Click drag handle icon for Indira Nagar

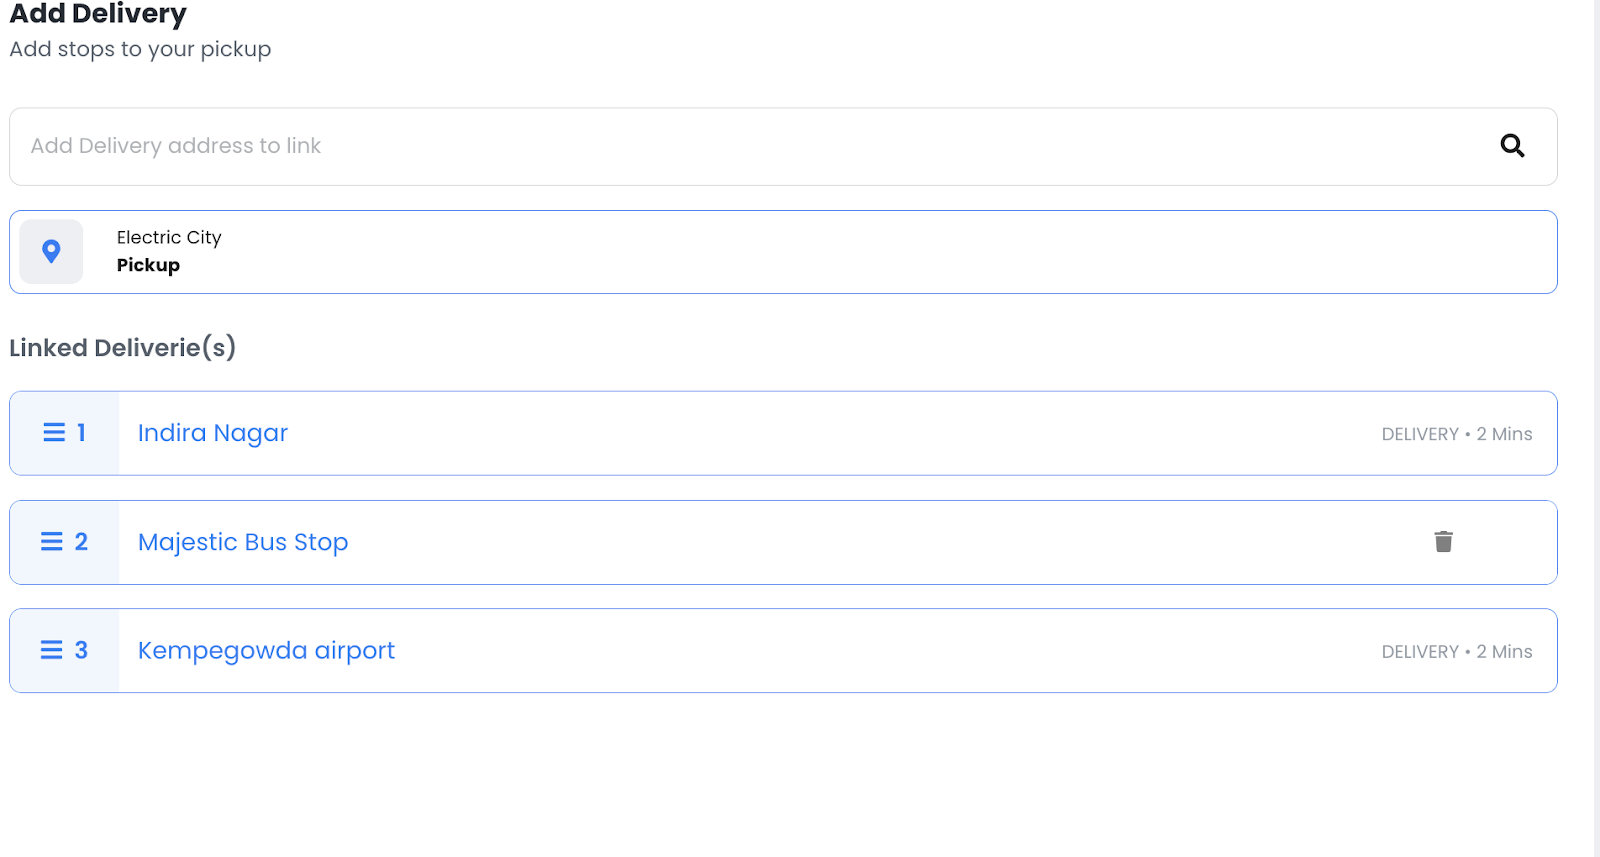tap(54, 432)
